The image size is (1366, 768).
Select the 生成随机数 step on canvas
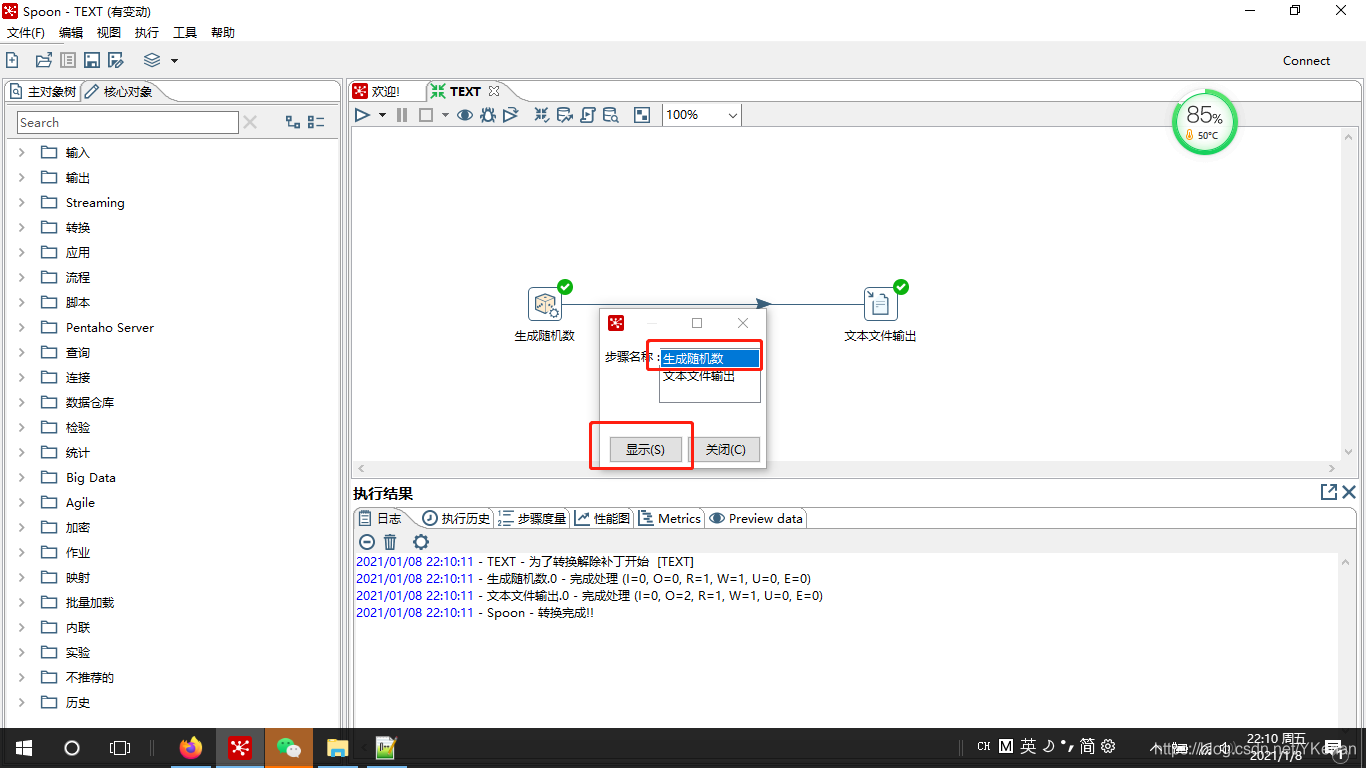(x=545, y=303)
